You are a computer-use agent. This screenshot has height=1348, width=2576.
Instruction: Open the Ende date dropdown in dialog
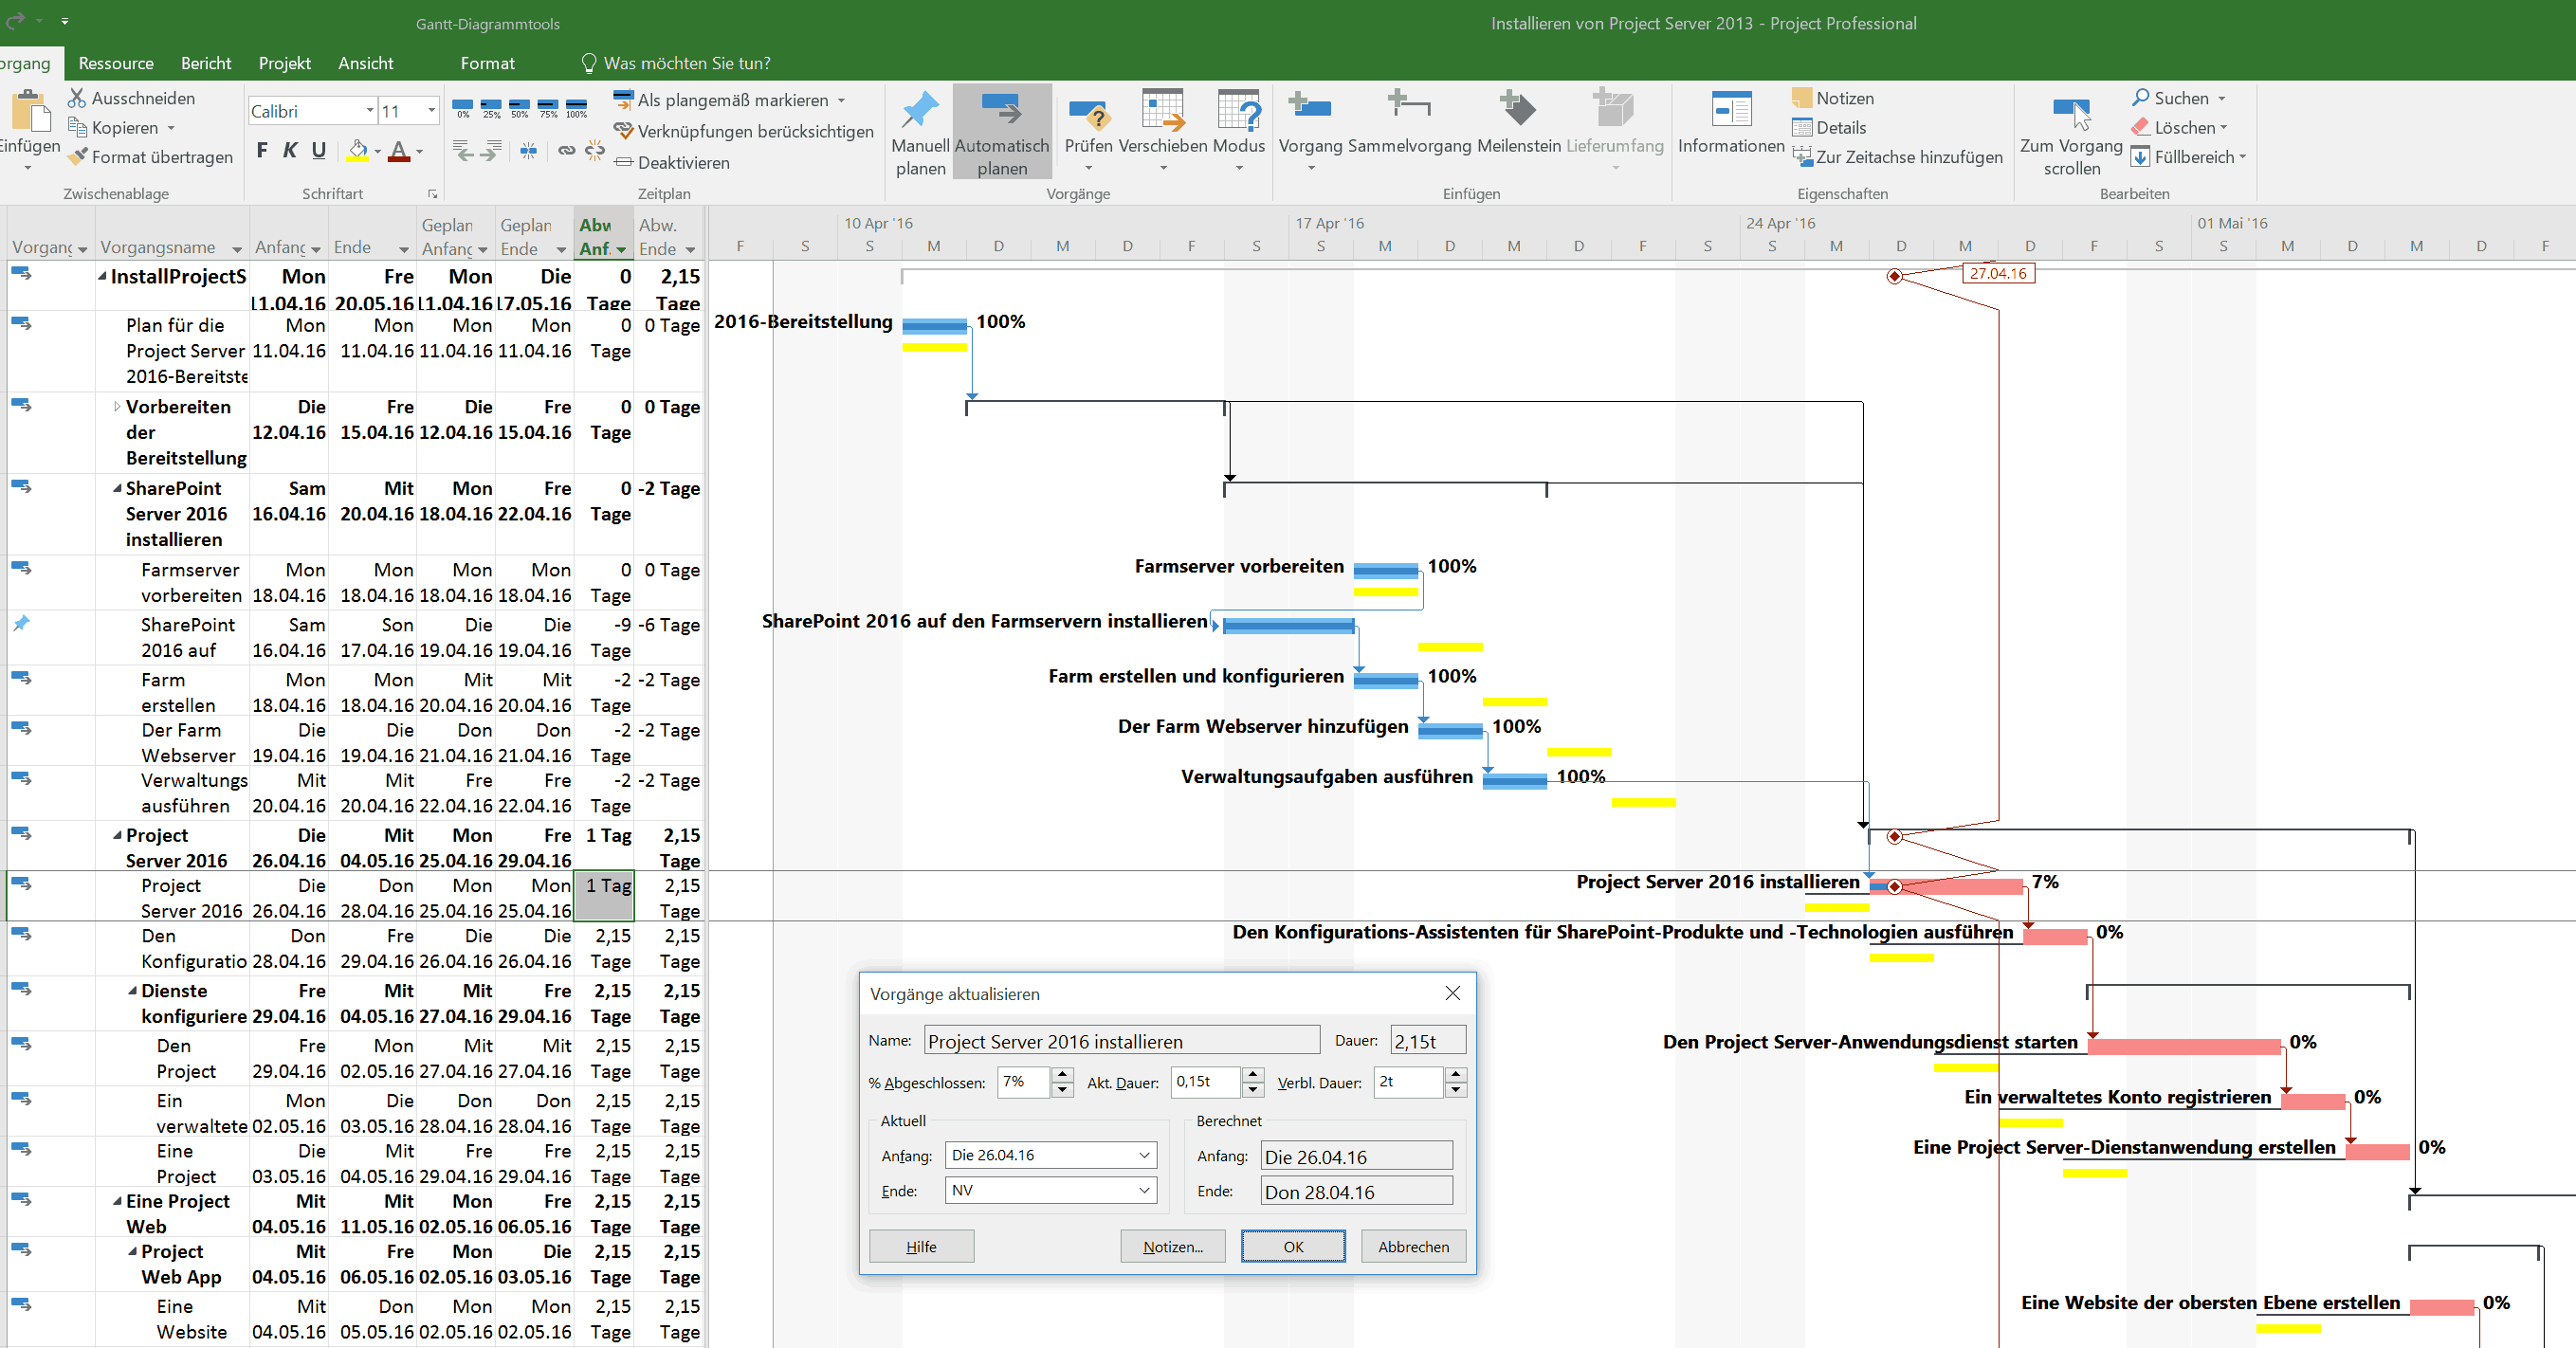tap(1144, 1190)
